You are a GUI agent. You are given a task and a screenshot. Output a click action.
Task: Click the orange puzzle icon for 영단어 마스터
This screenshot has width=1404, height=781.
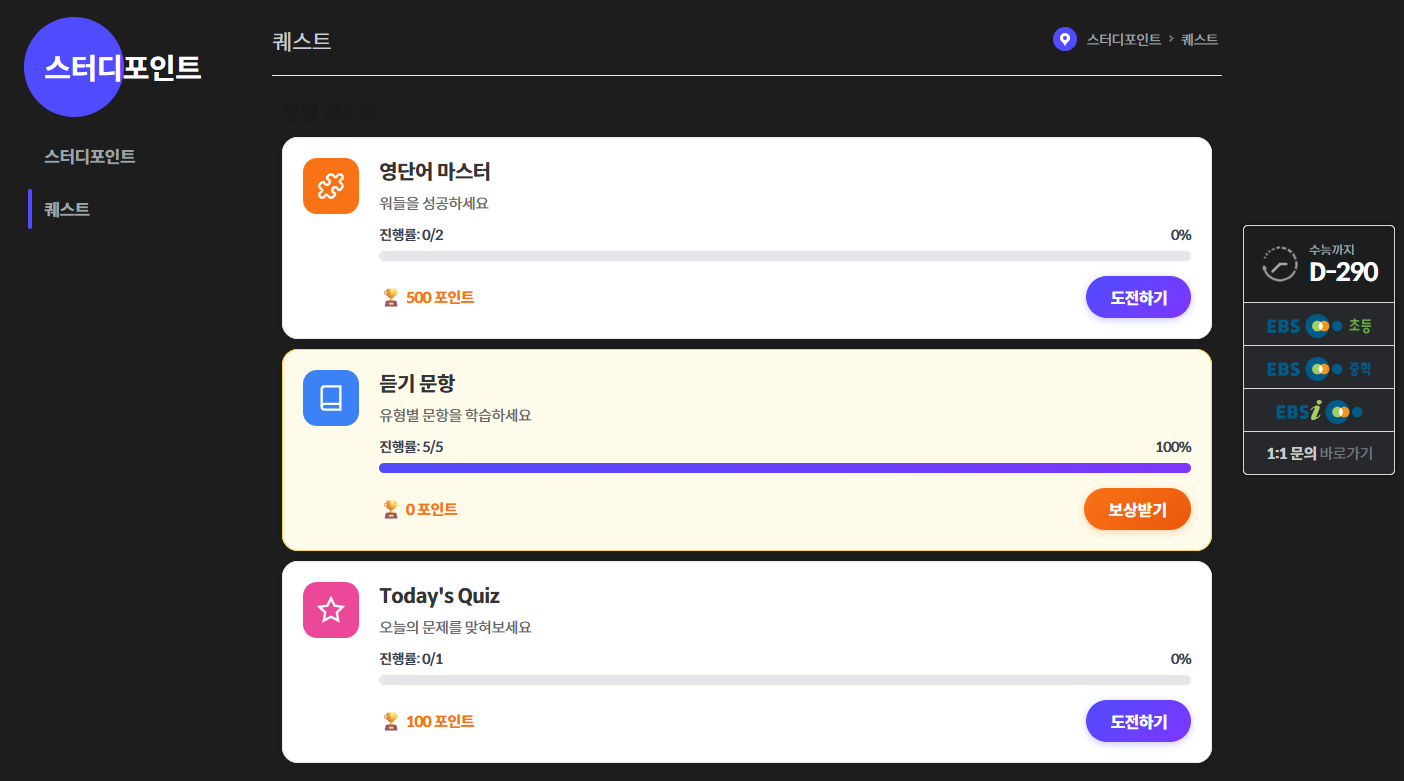[x=331, y=186]
